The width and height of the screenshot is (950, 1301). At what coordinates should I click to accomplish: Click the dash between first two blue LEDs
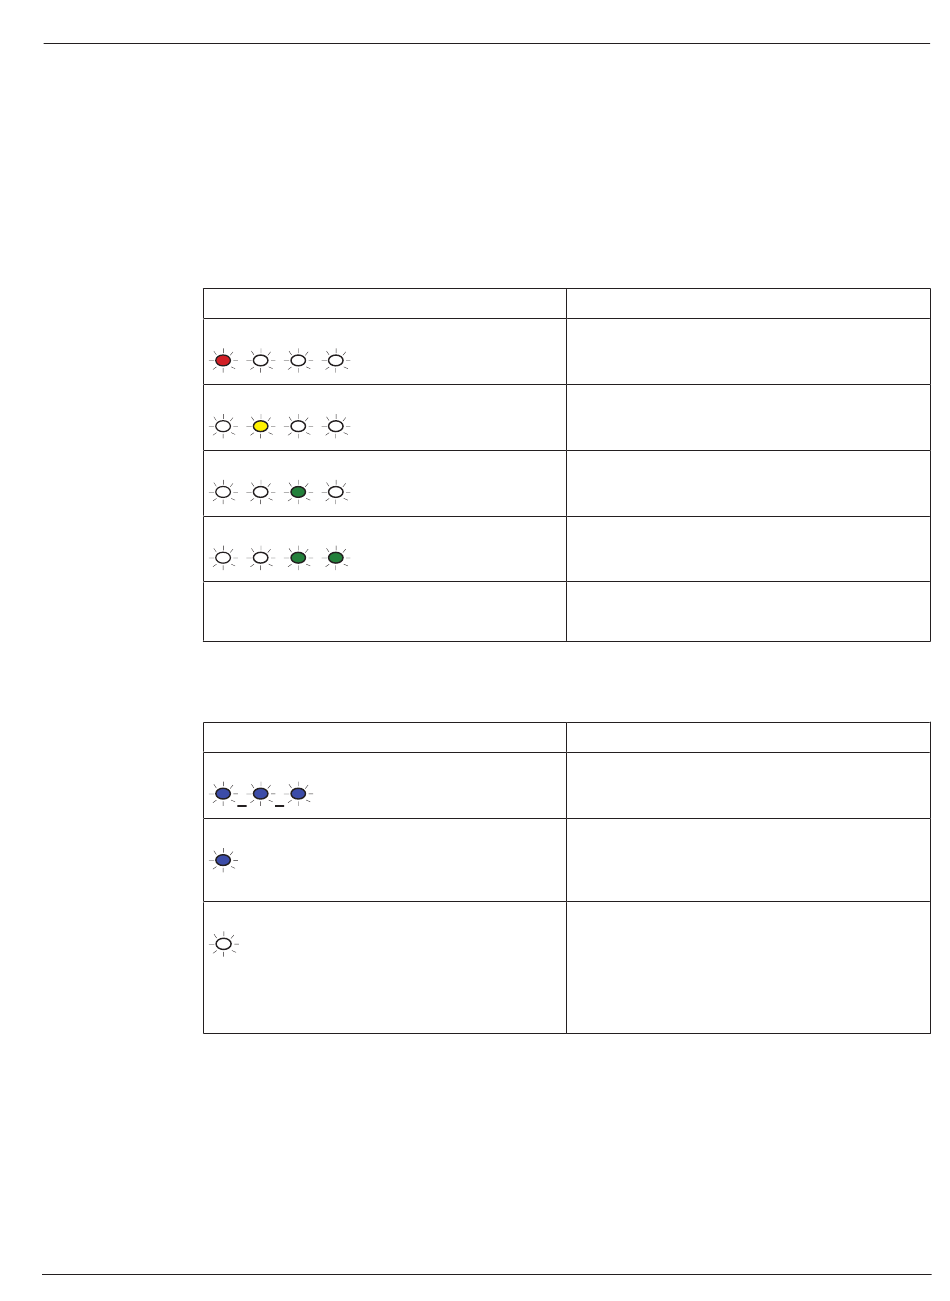[242, 805]
